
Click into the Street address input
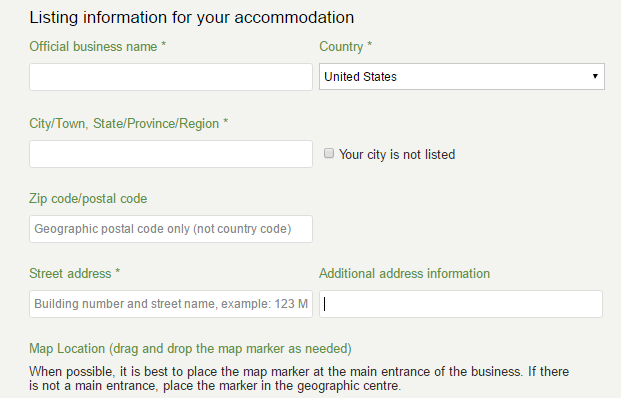point(171,304)
